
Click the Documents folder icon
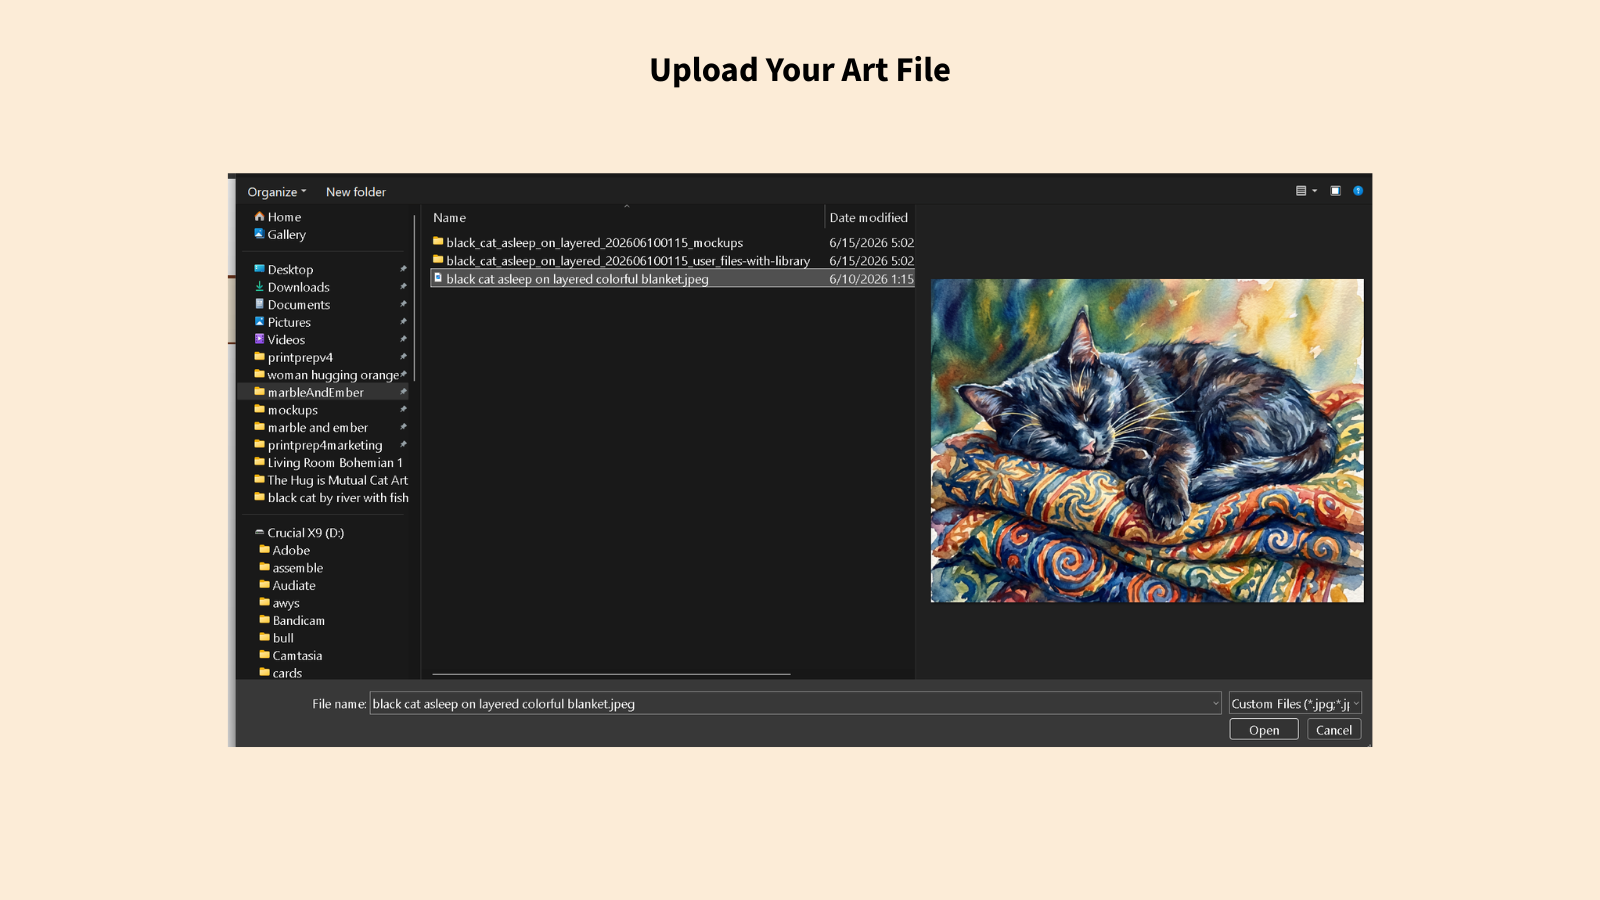tap(259, 304)
